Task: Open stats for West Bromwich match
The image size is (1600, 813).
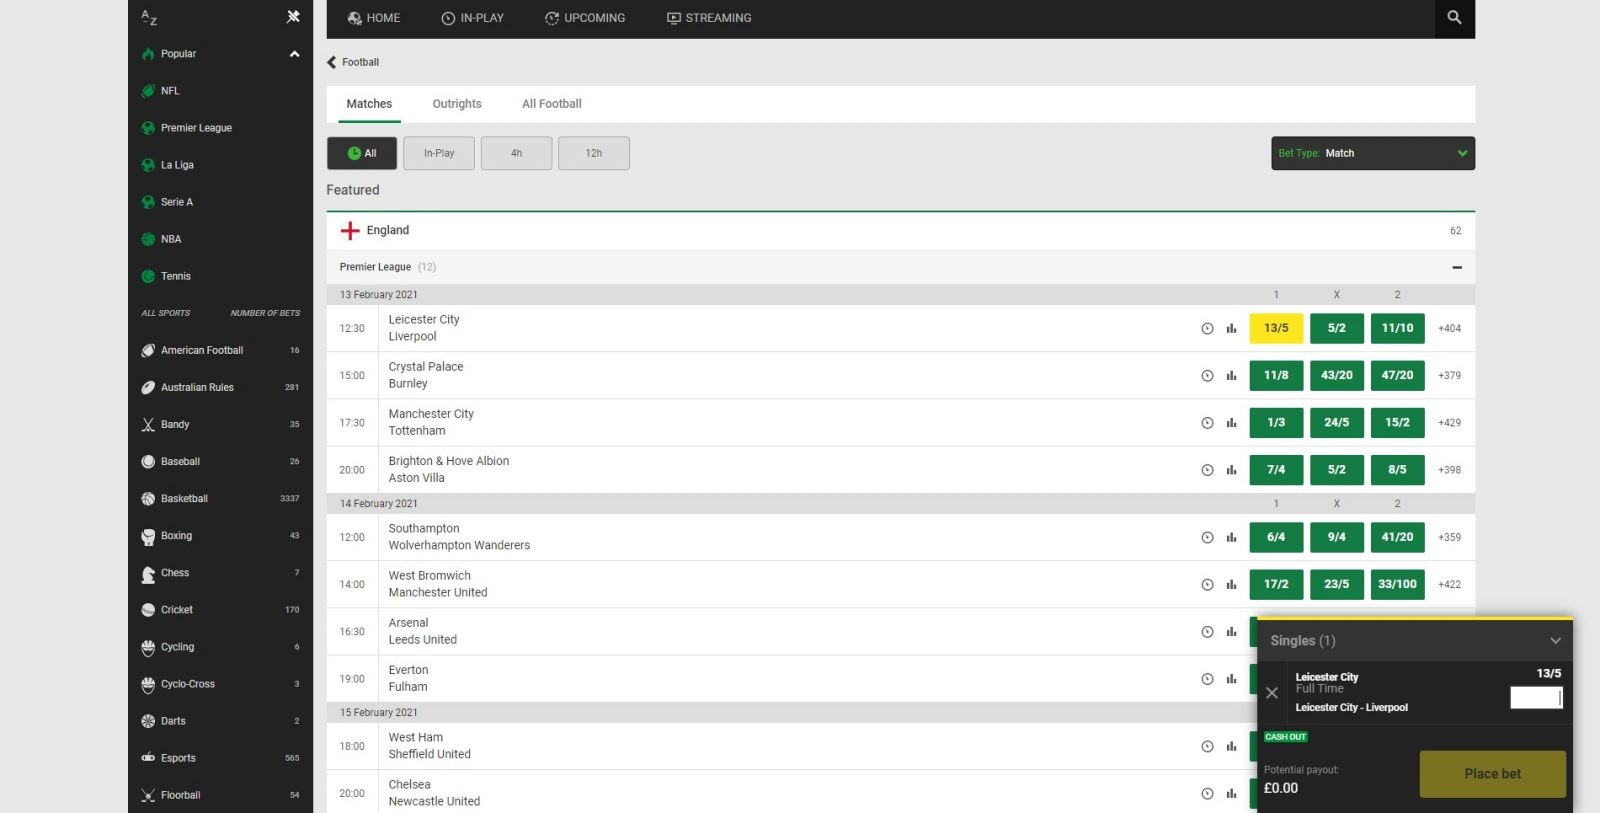Action: point(1231,584)
